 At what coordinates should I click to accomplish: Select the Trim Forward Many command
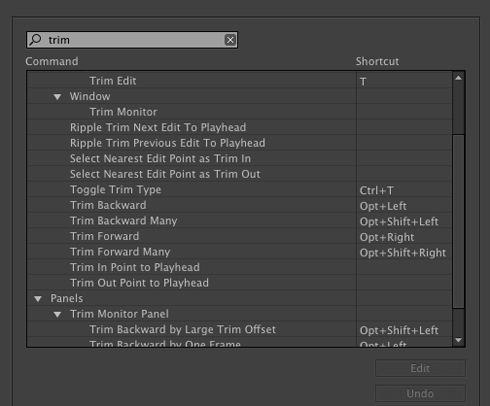120,252
